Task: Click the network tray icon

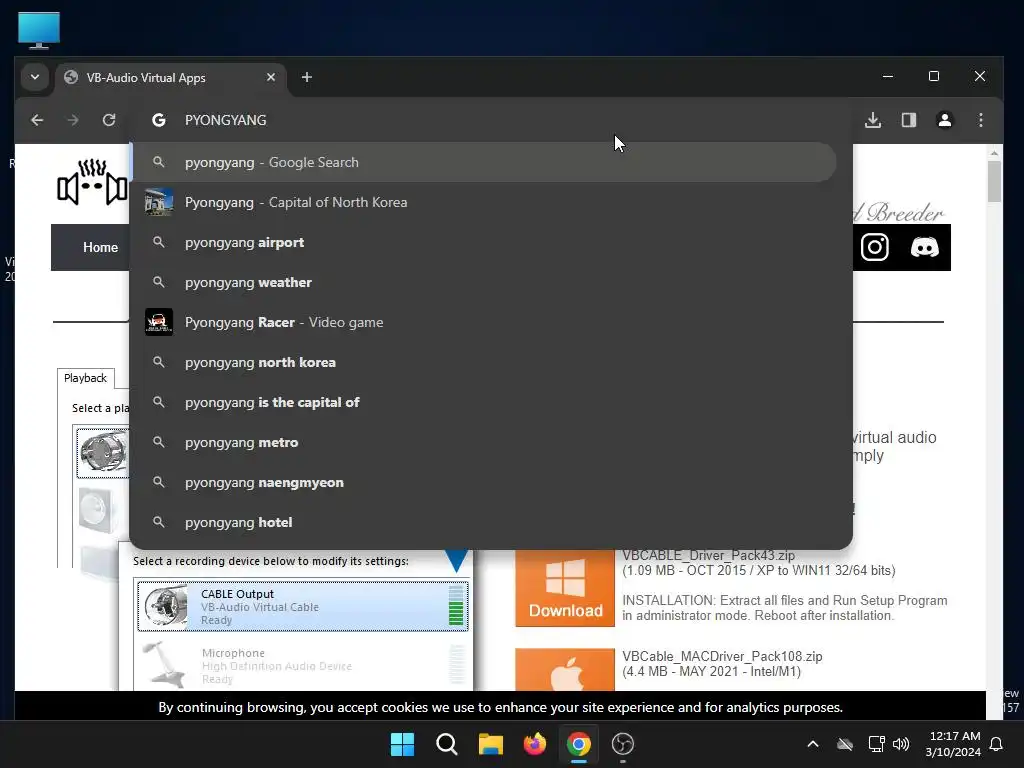Action: point(876,744)
